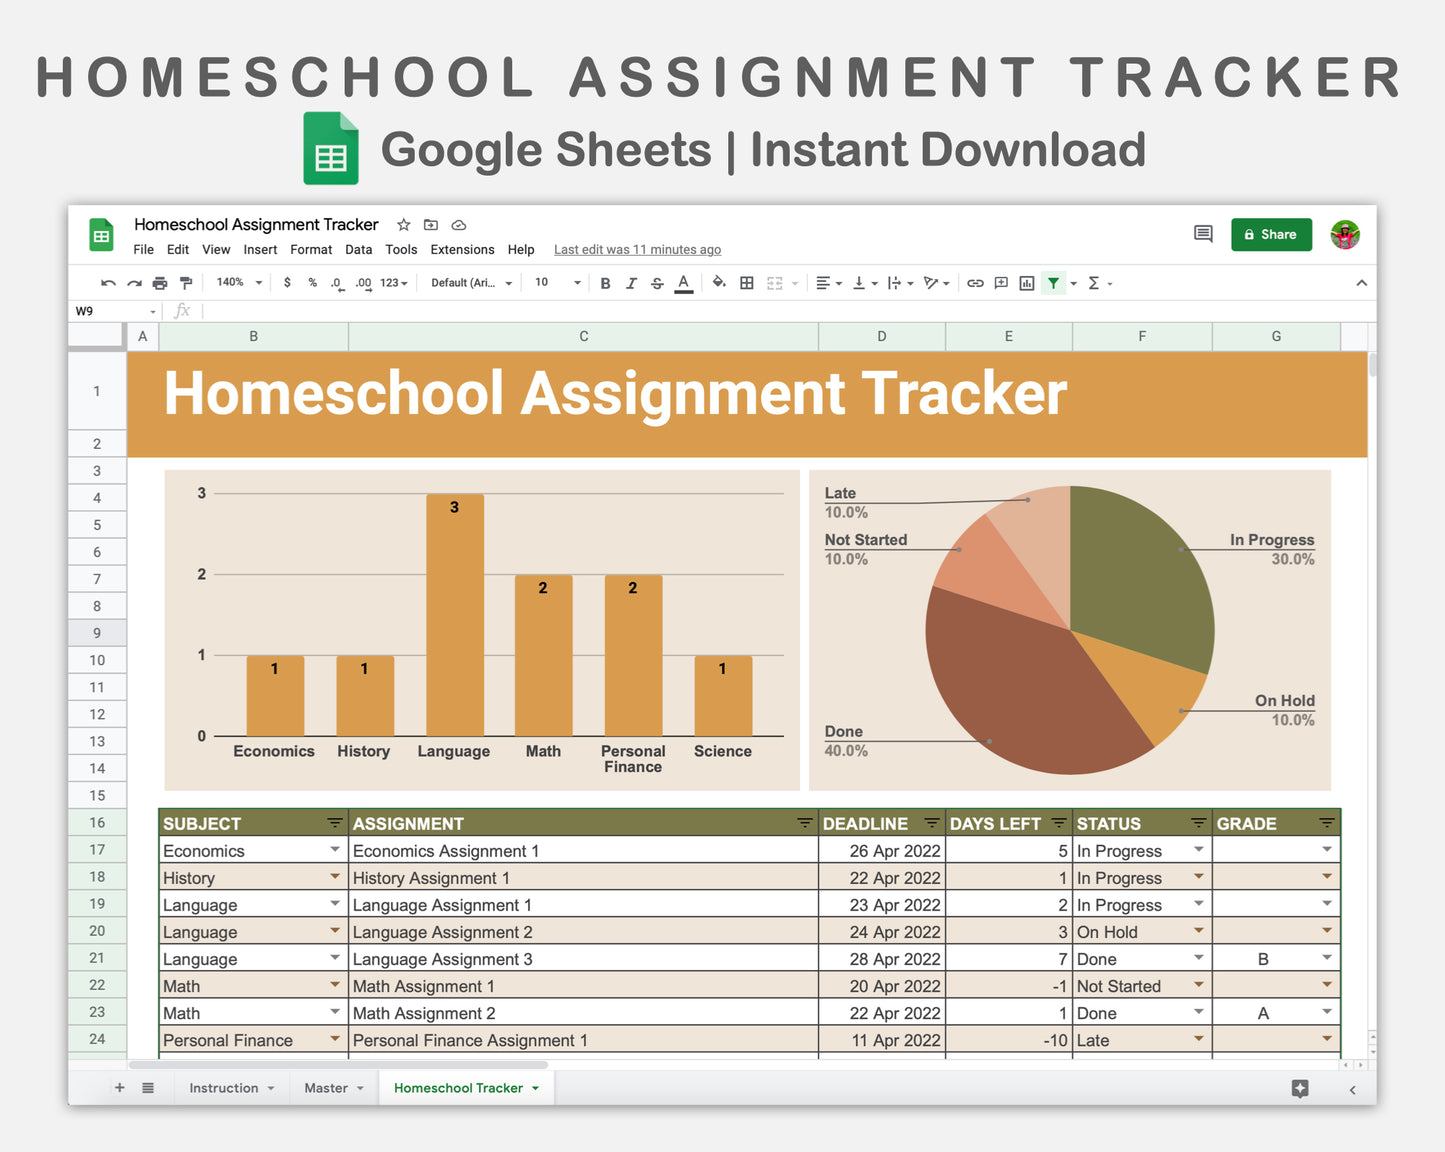Image resolution: width=1445 pixels, height=1152 pixels.
Task: Toggle the filter on the STATUS column
Action: [1199, 823]
